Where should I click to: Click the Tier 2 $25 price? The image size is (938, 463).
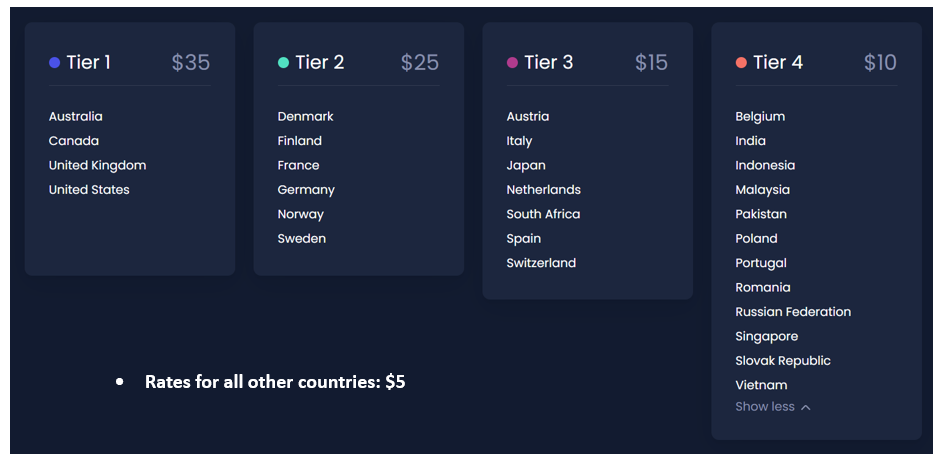(x=420, y=63)
